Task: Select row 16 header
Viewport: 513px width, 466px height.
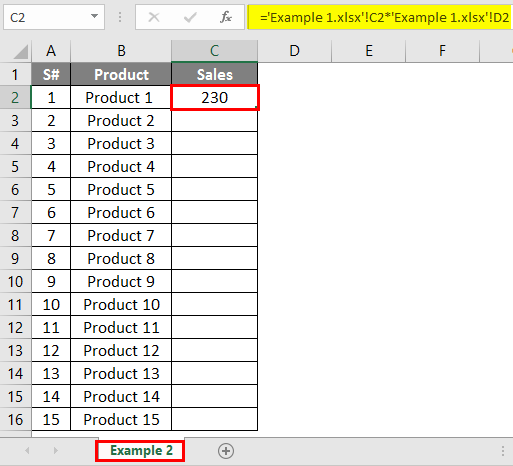Action: [x=15, y=419]
